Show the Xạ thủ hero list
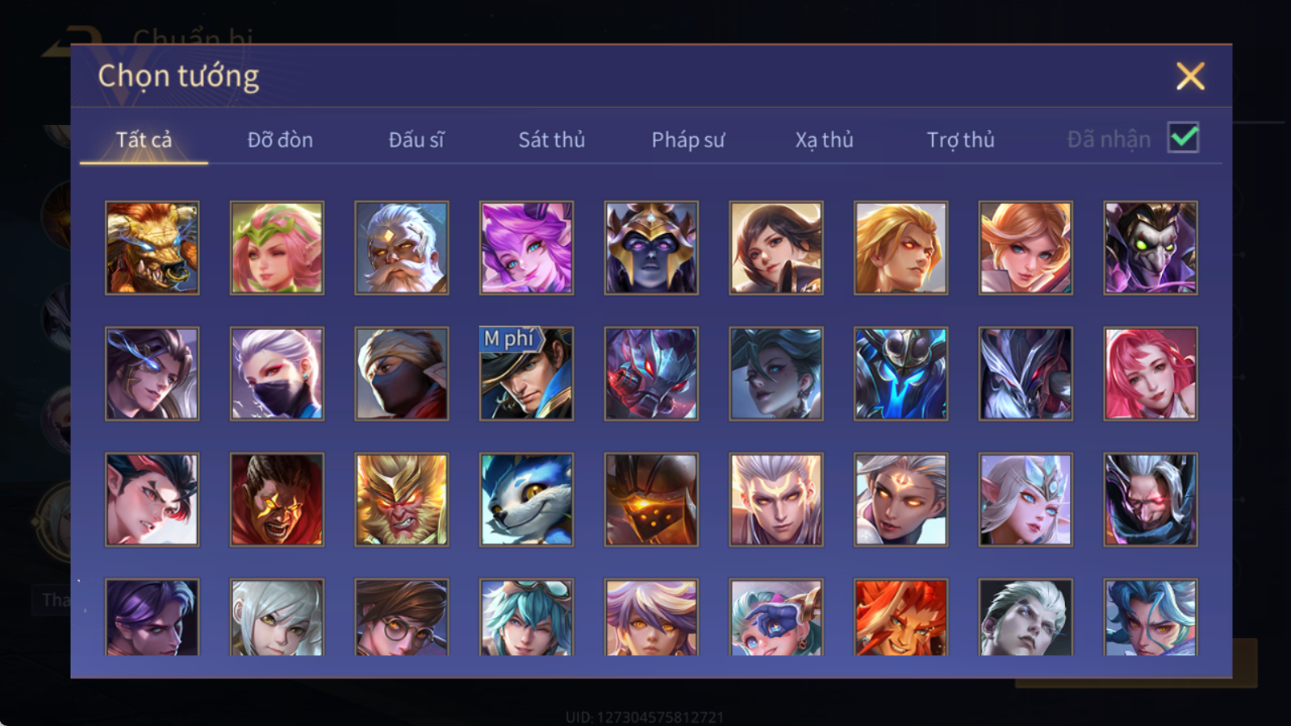 coord(824,140)
